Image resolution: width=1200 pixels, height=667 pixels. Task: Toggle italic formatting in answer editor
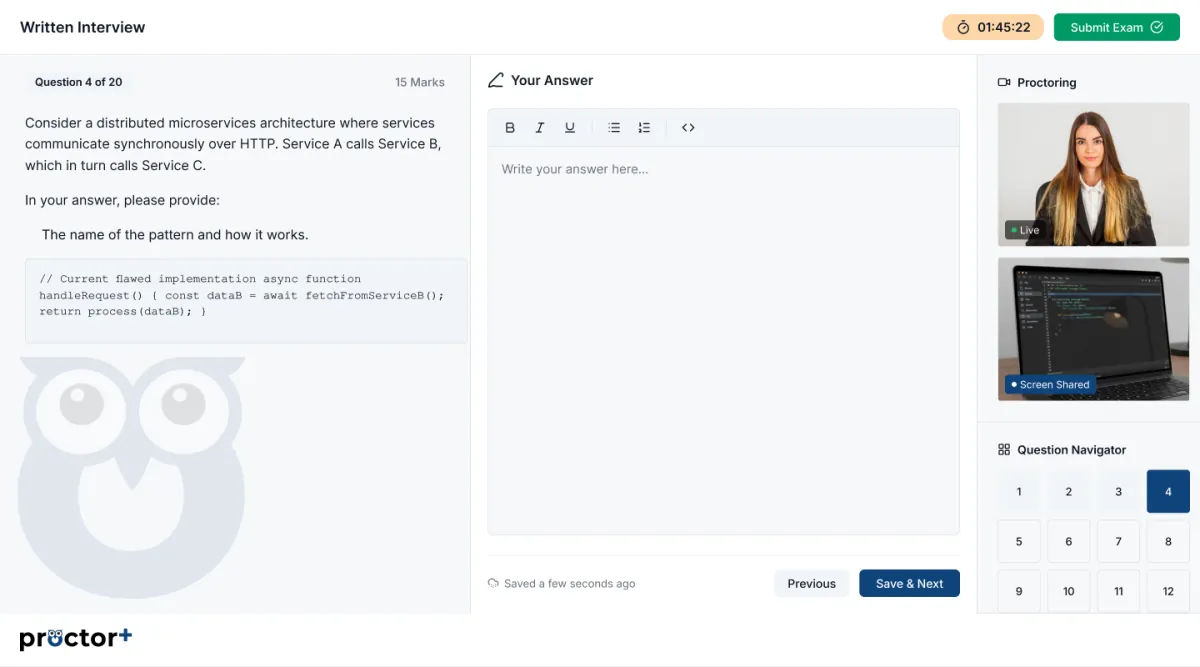[540, 128]
